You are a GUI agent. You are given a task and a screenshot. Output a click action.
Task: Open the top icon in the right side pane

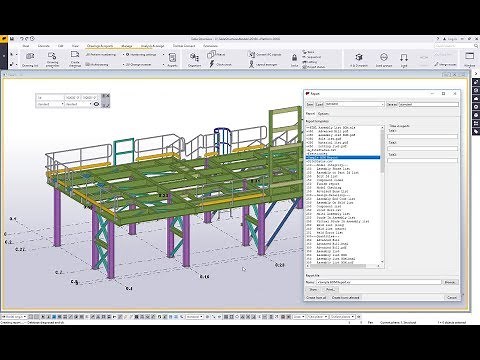coord(476,82)
